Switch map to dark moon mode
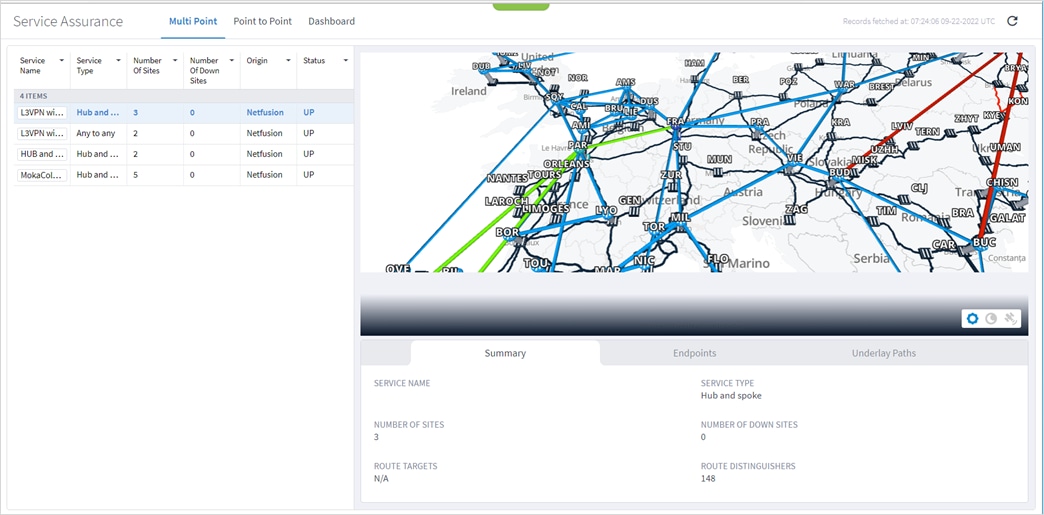The height and width of the screenshot is (515, 1044). coord(991,319)
